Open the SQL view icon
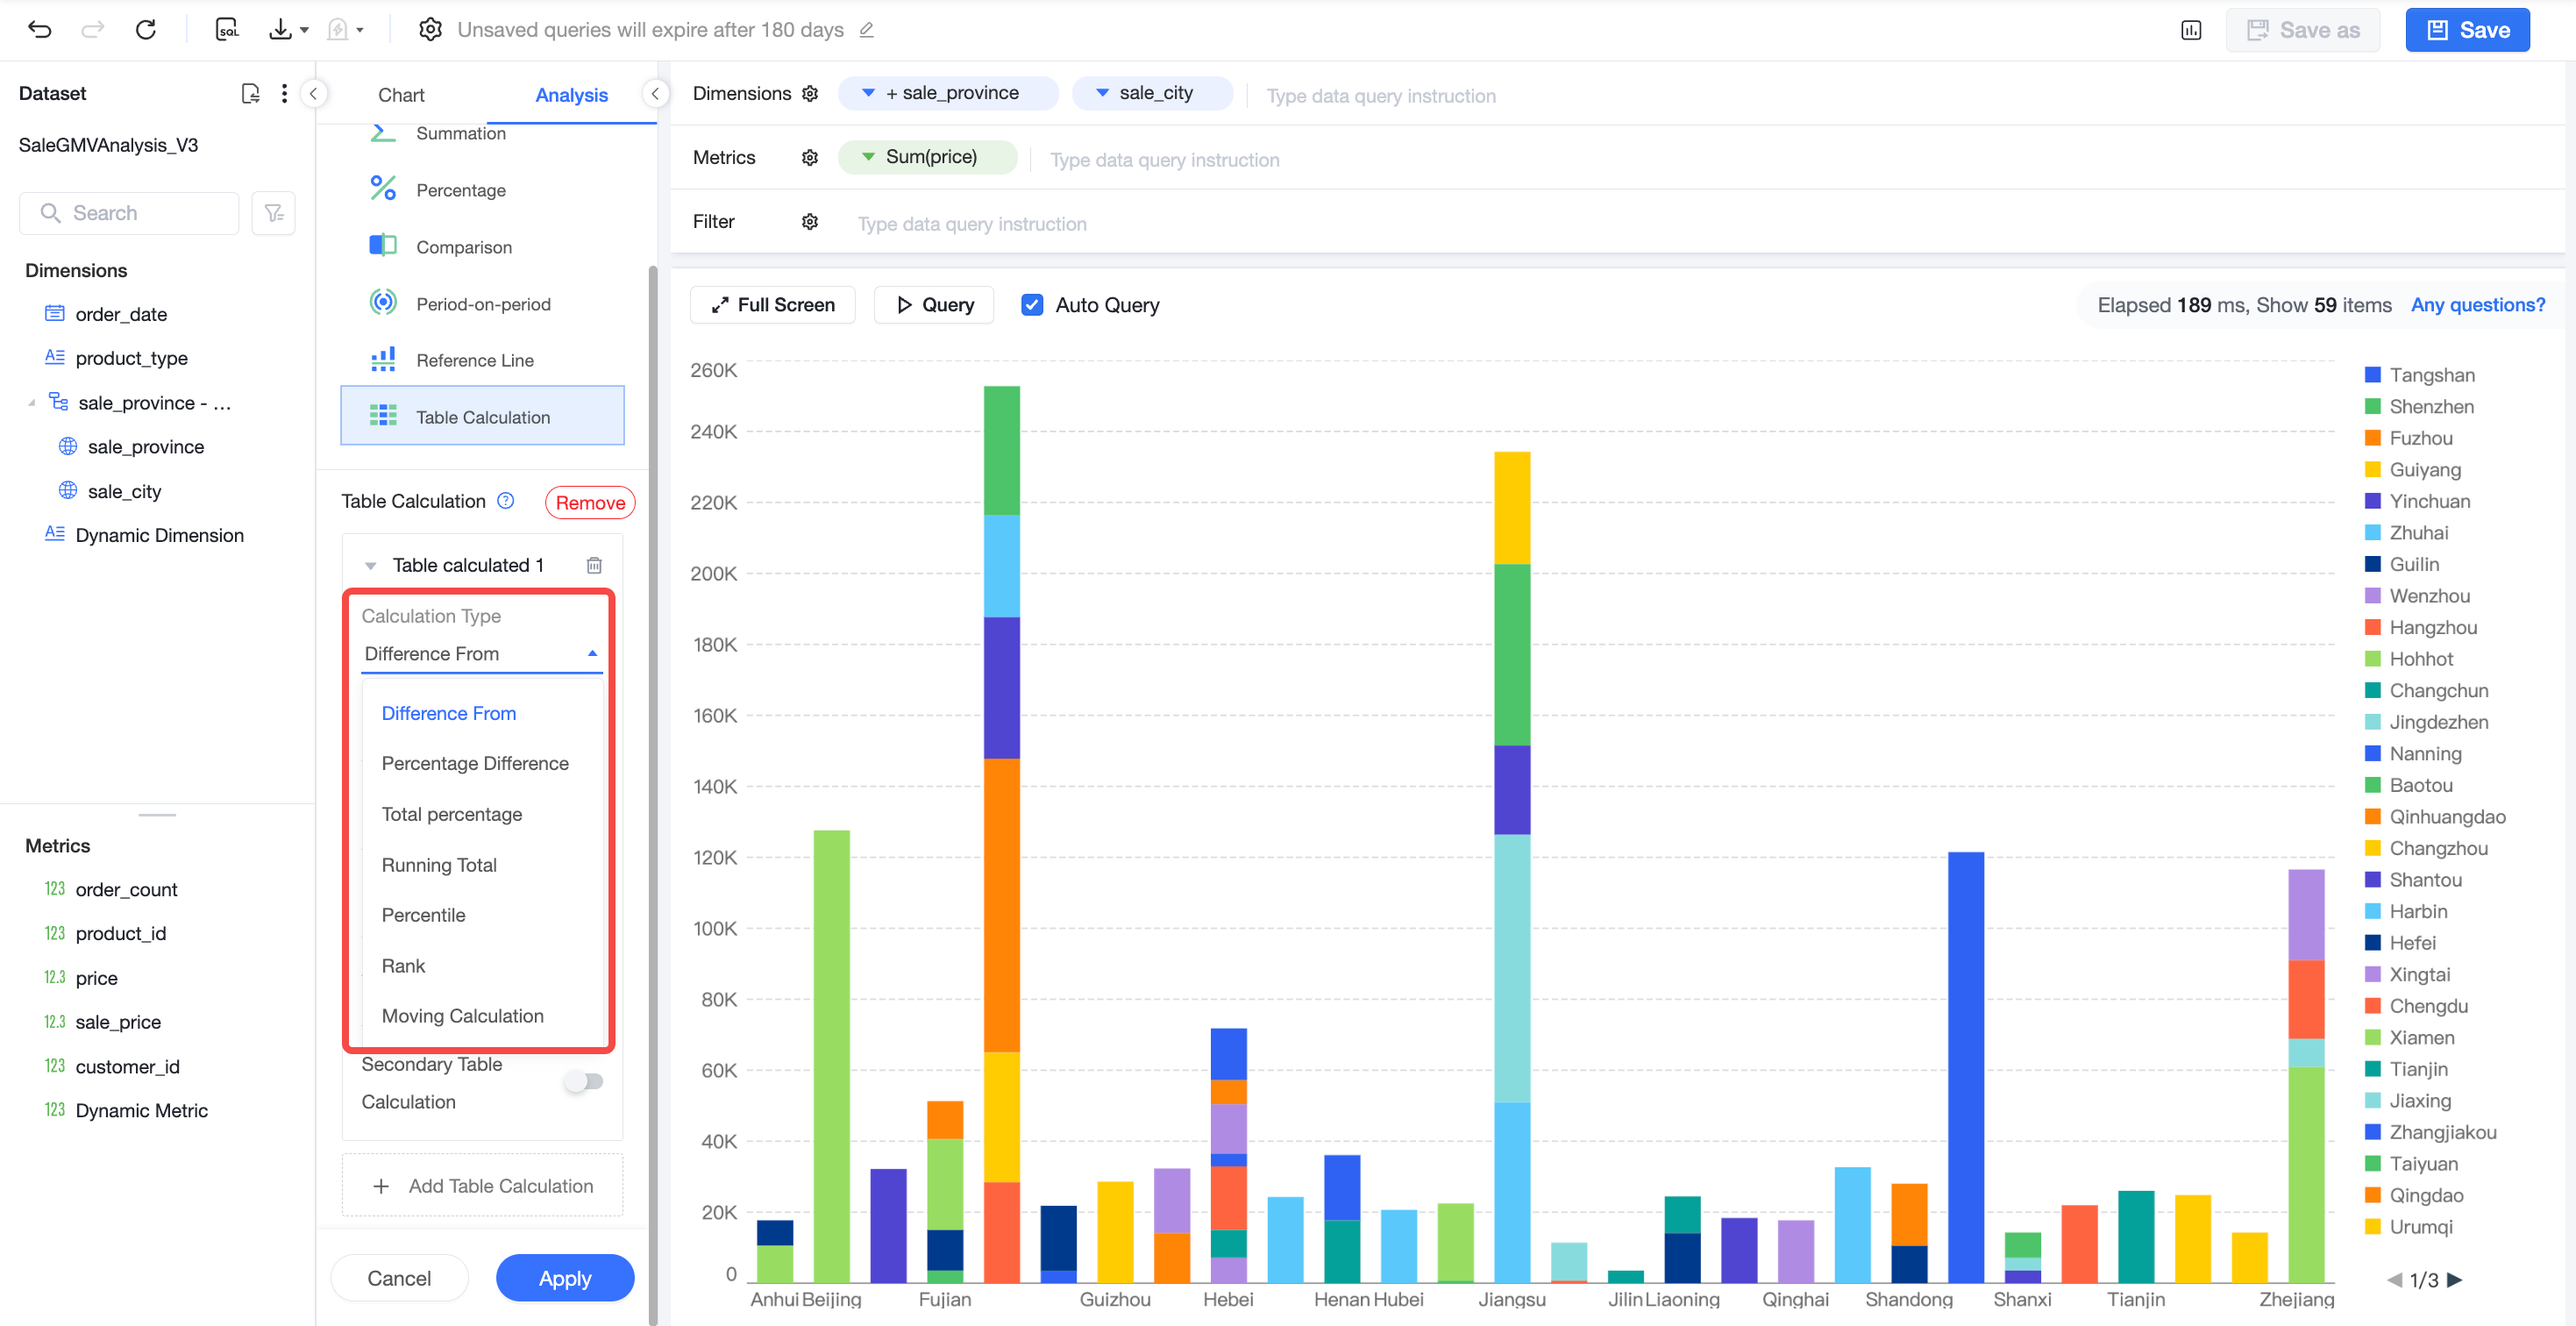This screenshot has height=1326, width=2576. pyautogui.click(x=227, y=29)
